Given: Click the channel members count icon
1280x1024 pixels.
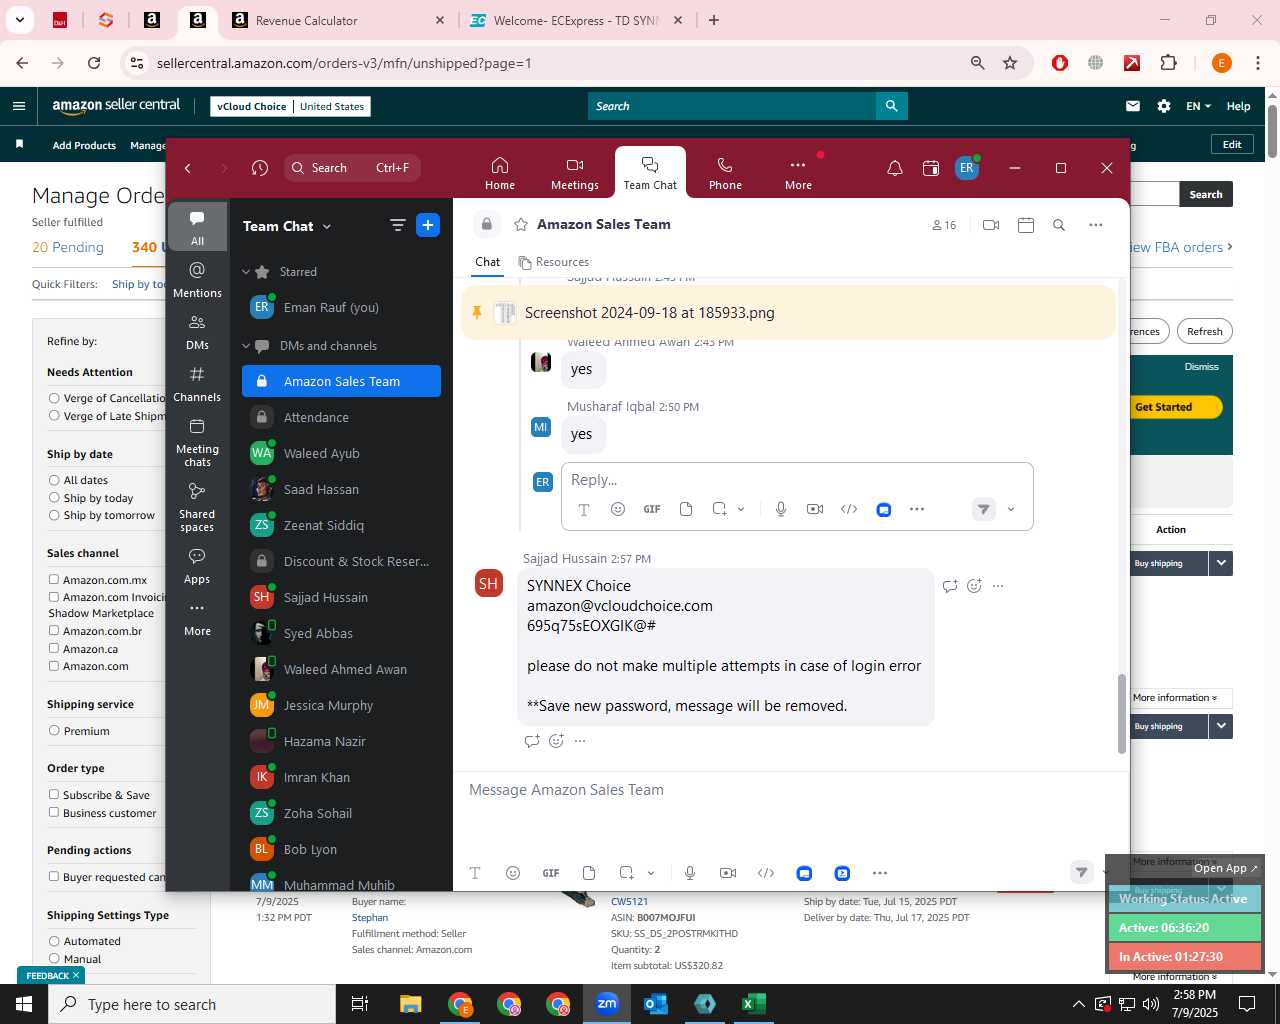Looking at the screenshot, I should click(944, 225).
